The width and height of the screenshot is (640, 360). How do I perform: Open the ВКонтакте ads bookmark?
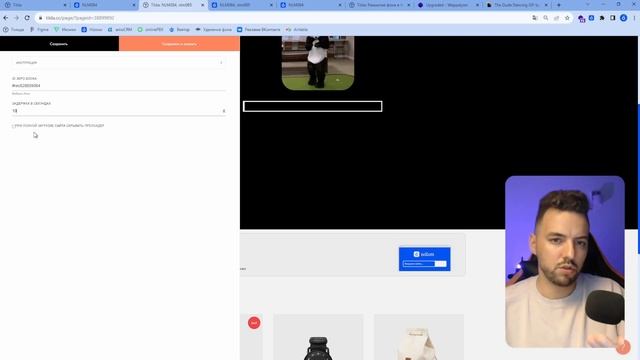pos(259,29)
